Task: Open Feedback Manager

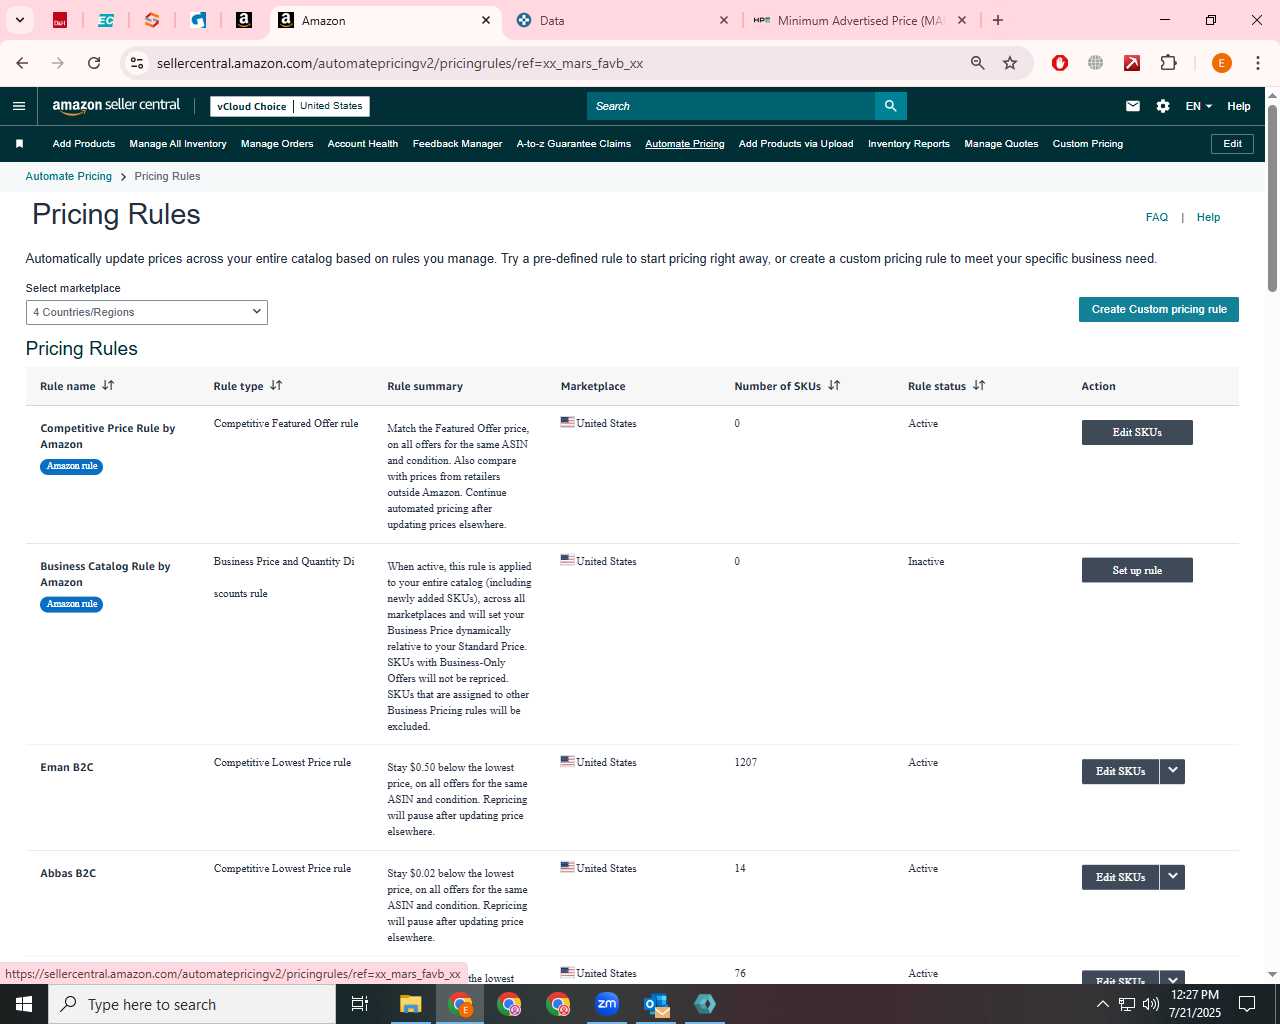Action: 457,144
